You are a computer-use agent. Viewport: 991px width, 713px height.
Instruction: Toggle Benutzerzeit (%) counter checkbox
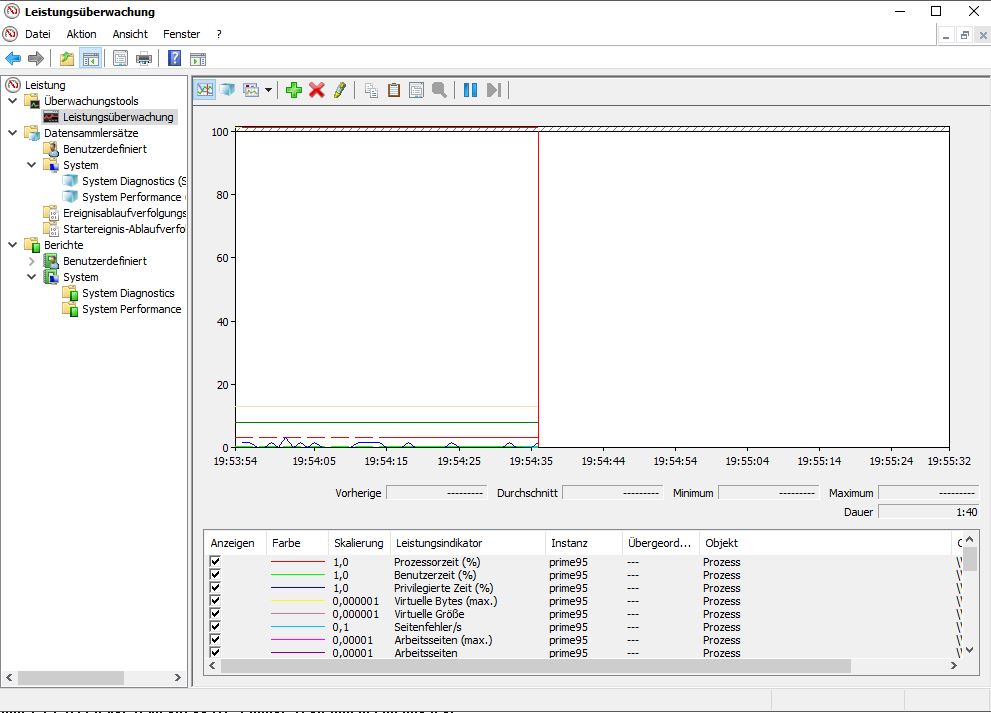click(x=216, y=575)
